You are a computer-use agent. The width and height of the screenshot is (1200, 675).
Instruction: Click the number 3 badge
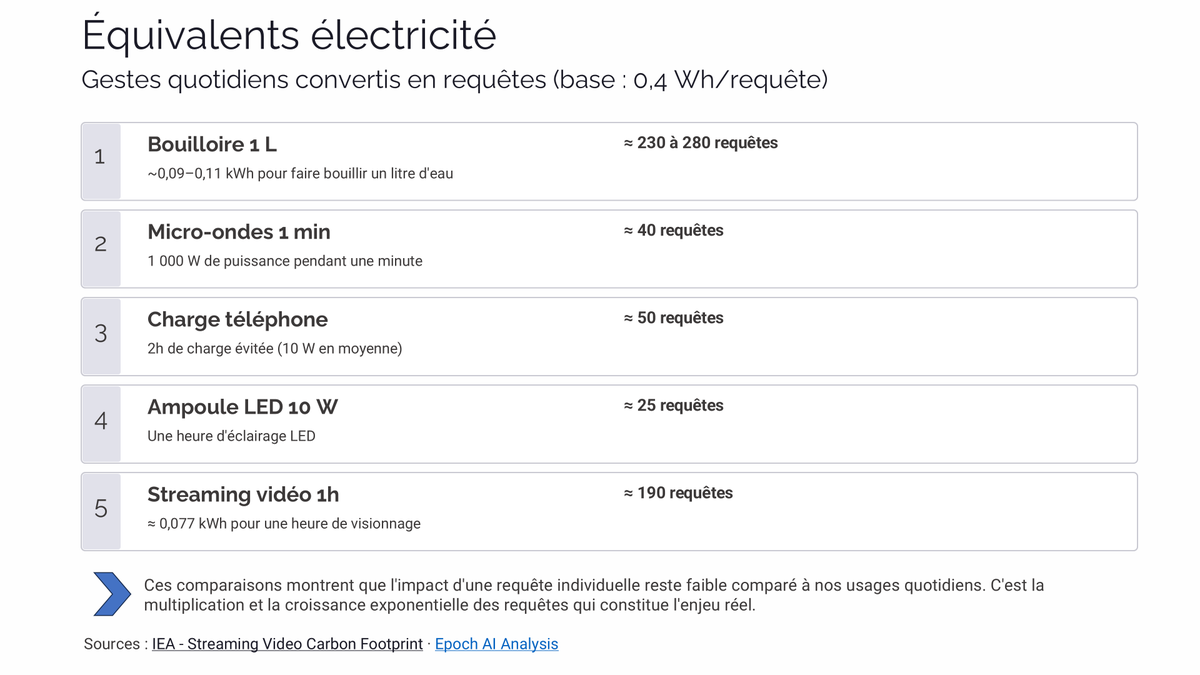pyautogui.click(x=100, y=333)
